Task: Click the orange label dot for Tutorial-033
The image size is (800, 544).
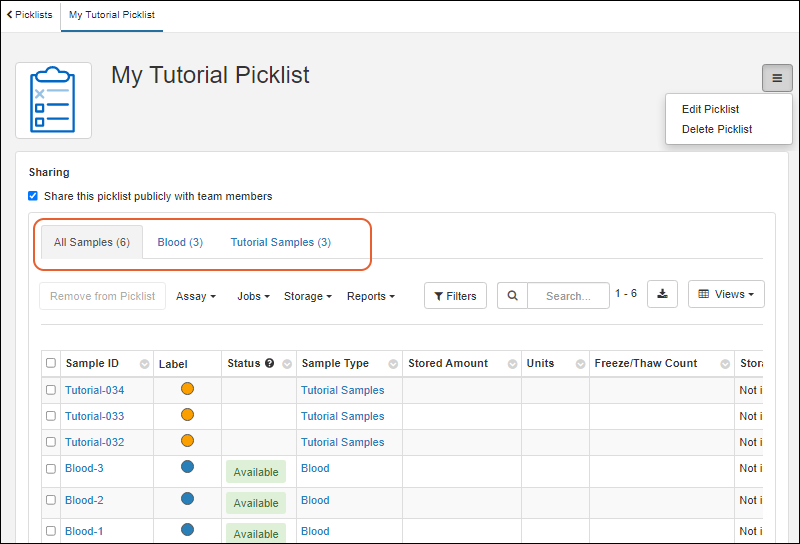Action: (x=187, y=415)
